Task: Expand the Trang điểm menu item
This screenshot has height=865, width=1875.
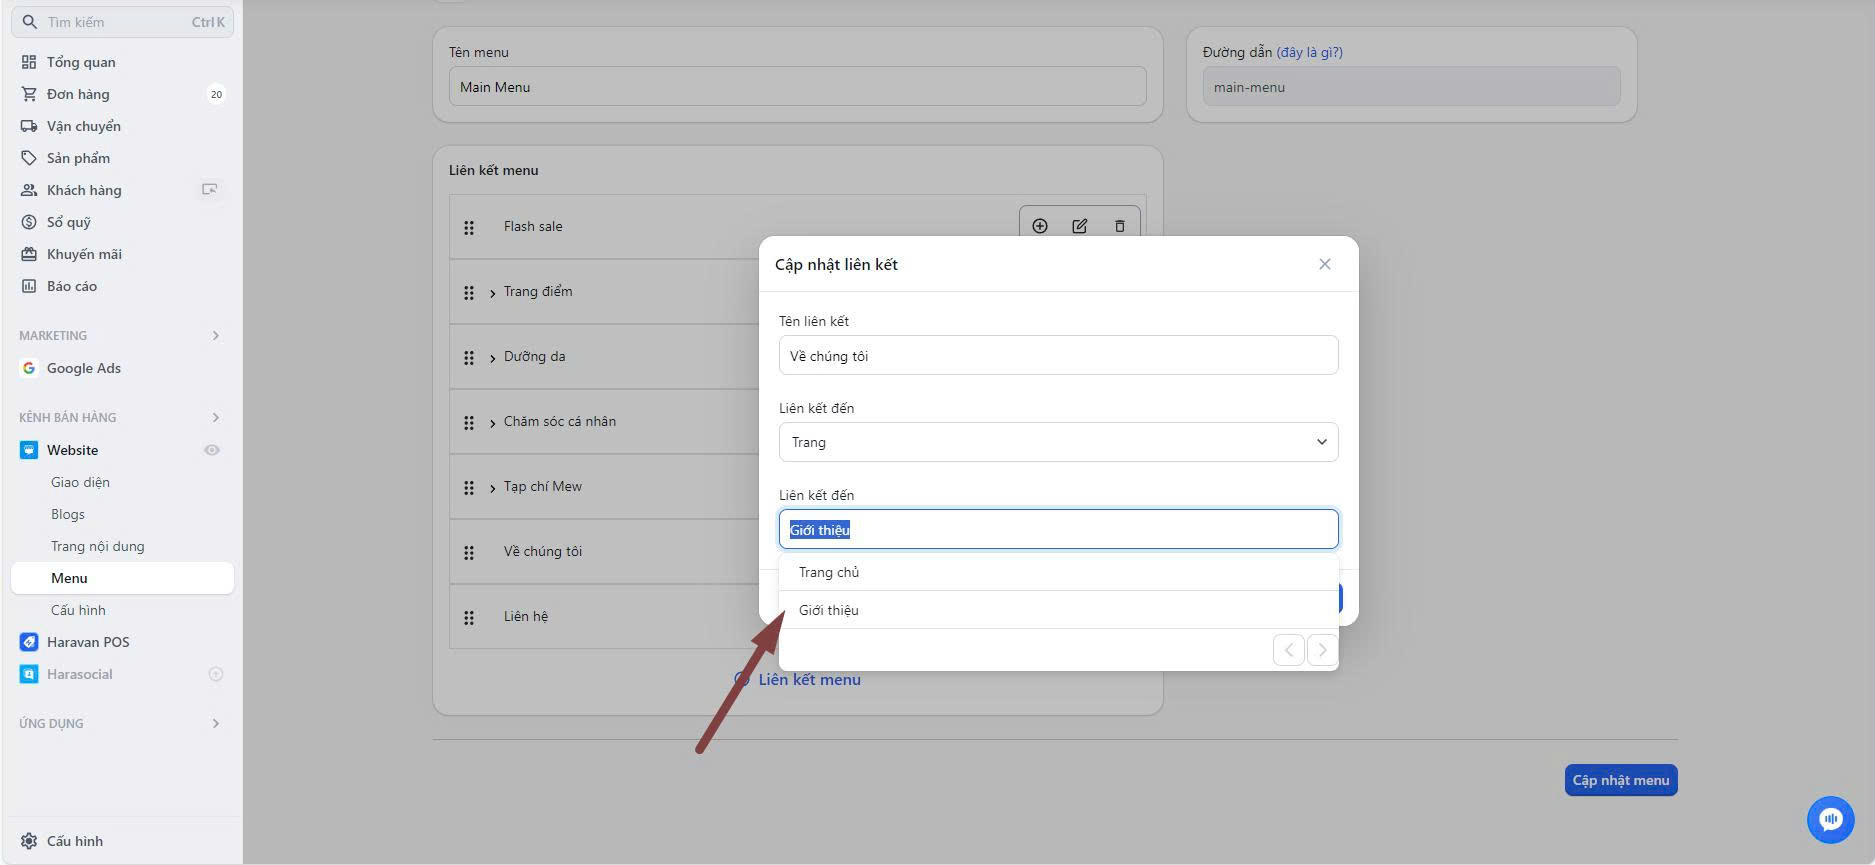Action: click(x=493, y=293)
